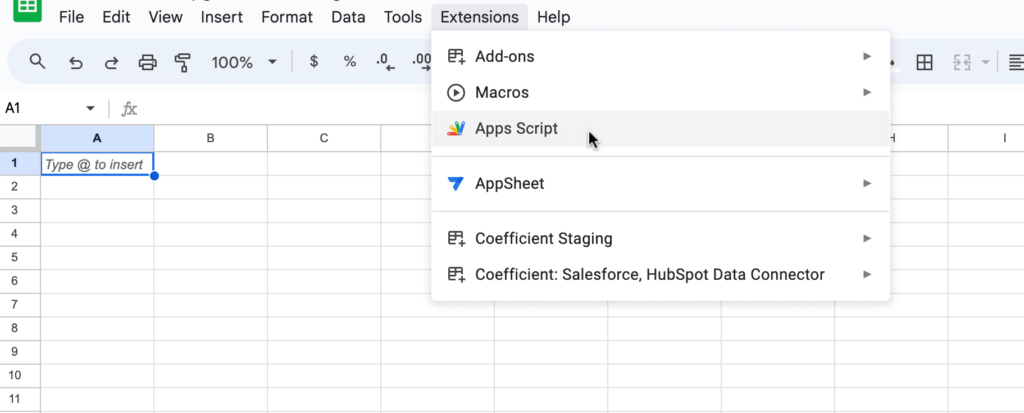Click the Apps Script colorful icon
This screenshot has height=413, width=1024.
[x=456, y=128]
